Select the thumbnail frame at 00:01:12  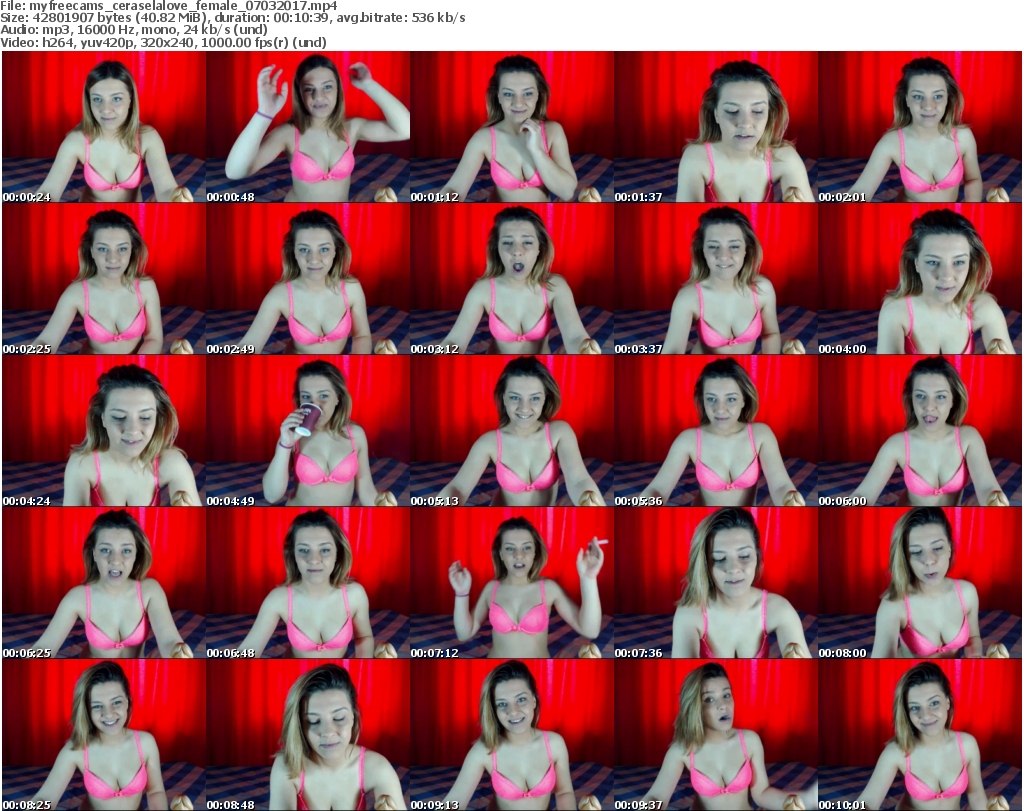[x=511, y=127]
